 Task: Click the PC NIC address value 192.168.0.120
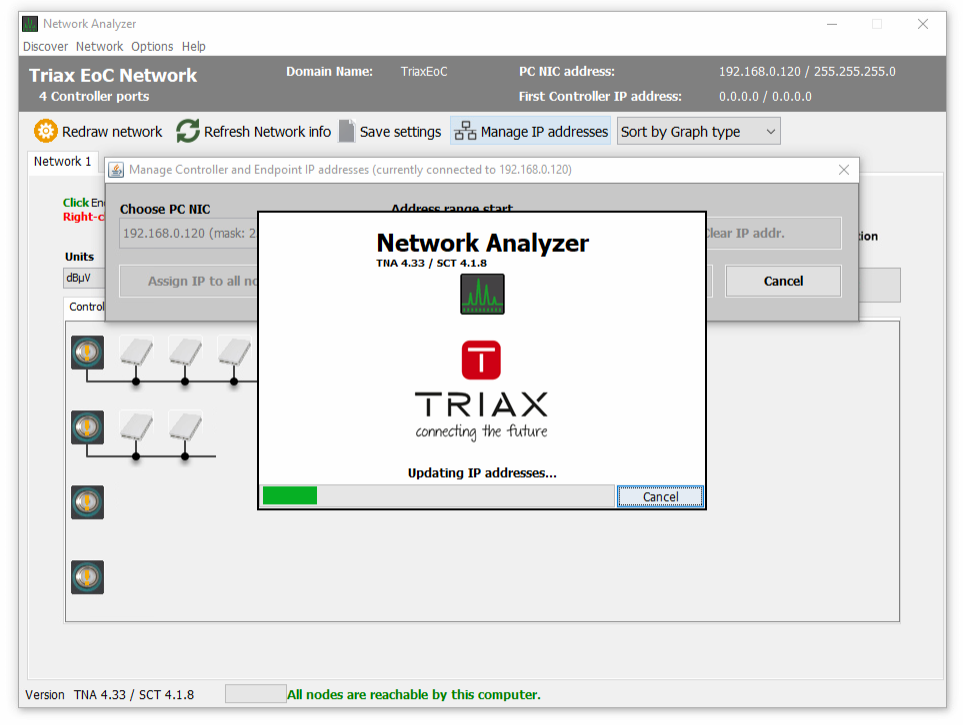click(807, 72)
